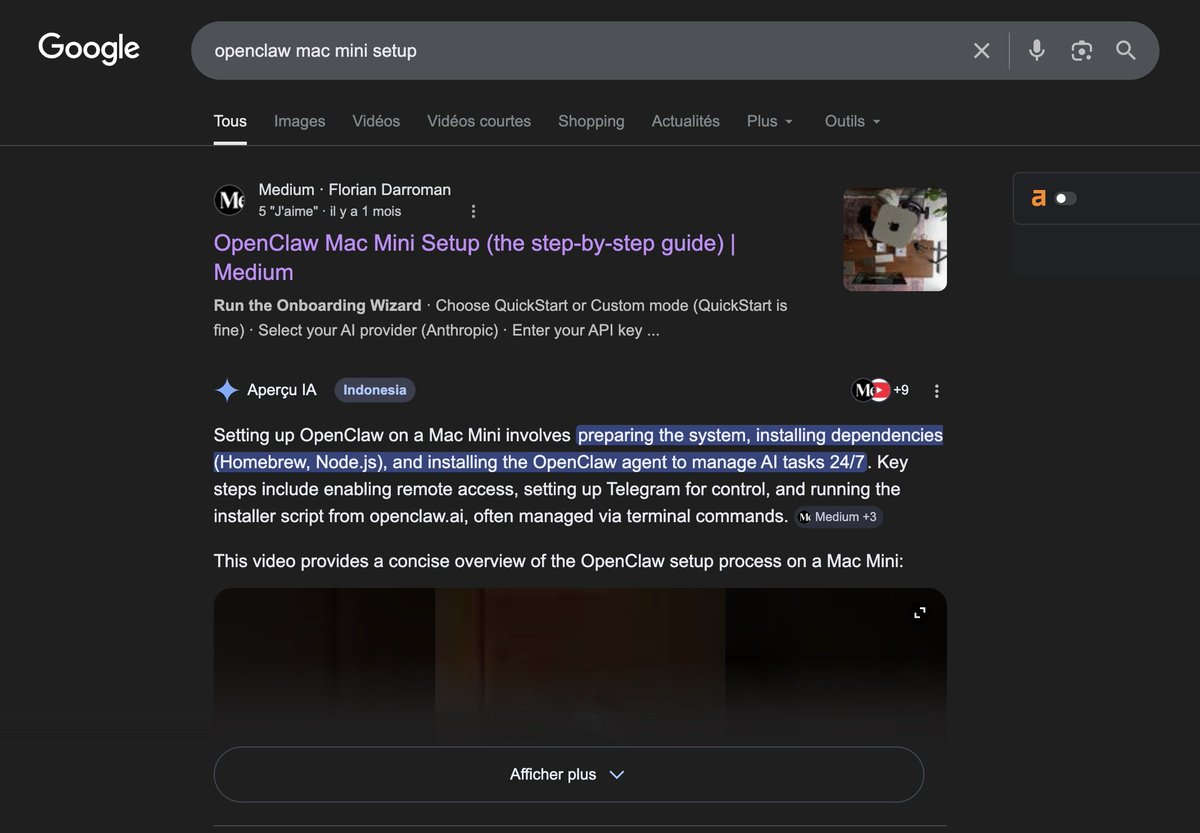Open Google Lens image search

pos(1081,50)
